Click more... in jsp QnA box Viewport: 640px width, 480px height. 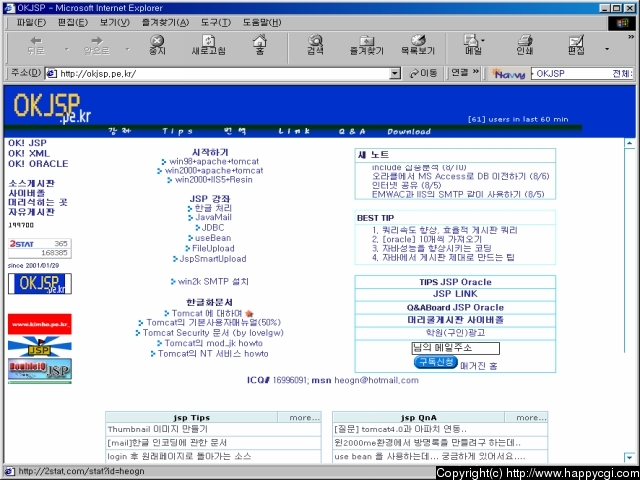pyautogui.click(x=531, y=418)
